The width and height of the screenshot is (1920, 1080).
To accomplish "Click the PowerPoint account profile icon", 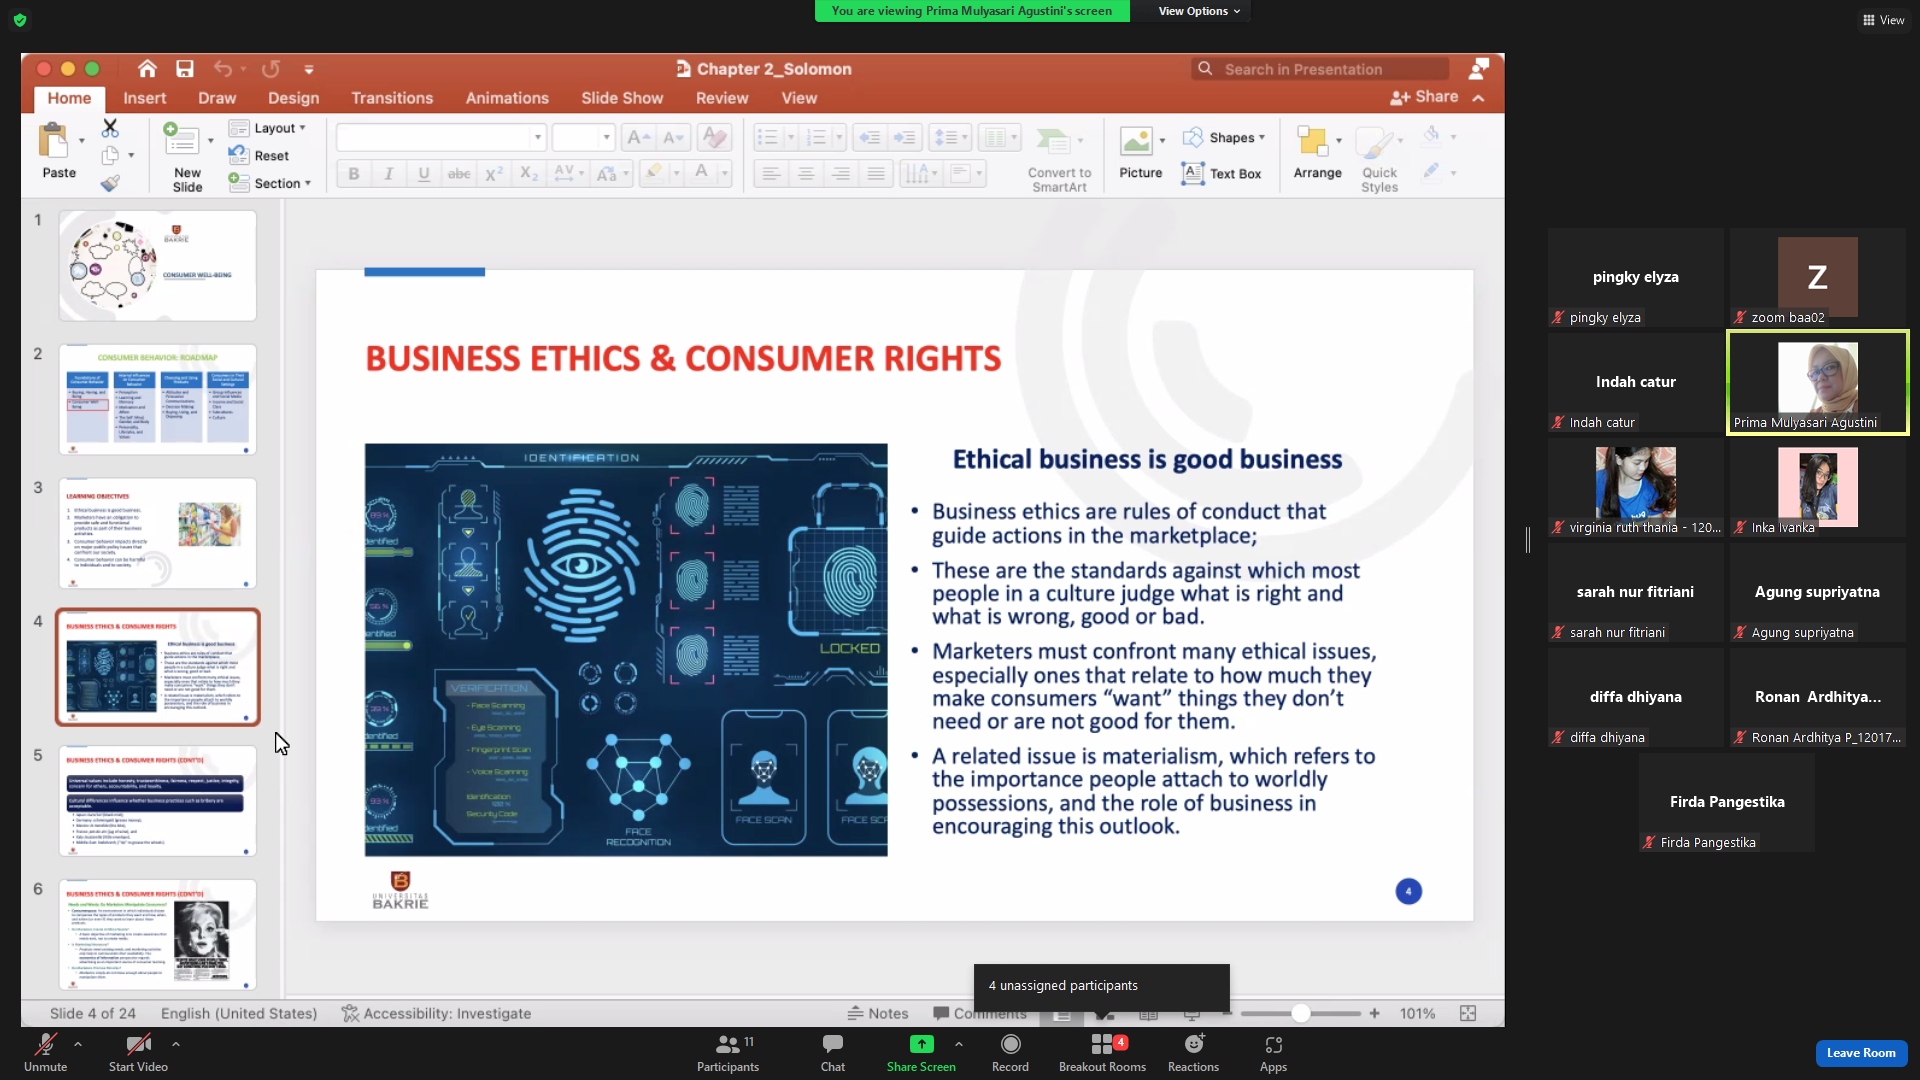I will point(1479,68).
